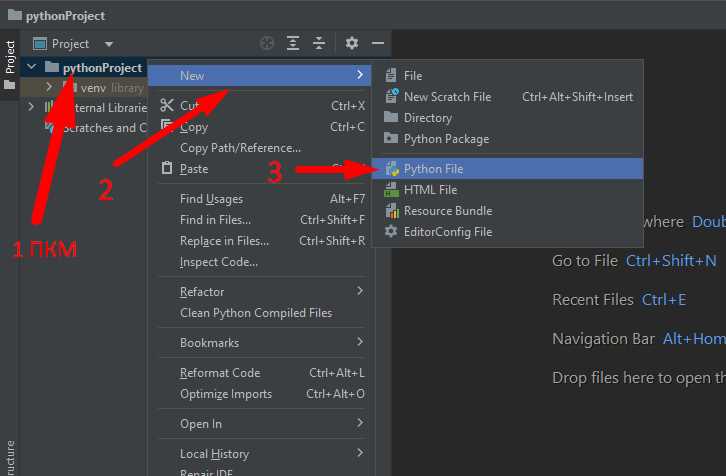Choose HTML File from submenu
Image resolution: width=726 pixels, height=476 pixels.
coord(507,190)
